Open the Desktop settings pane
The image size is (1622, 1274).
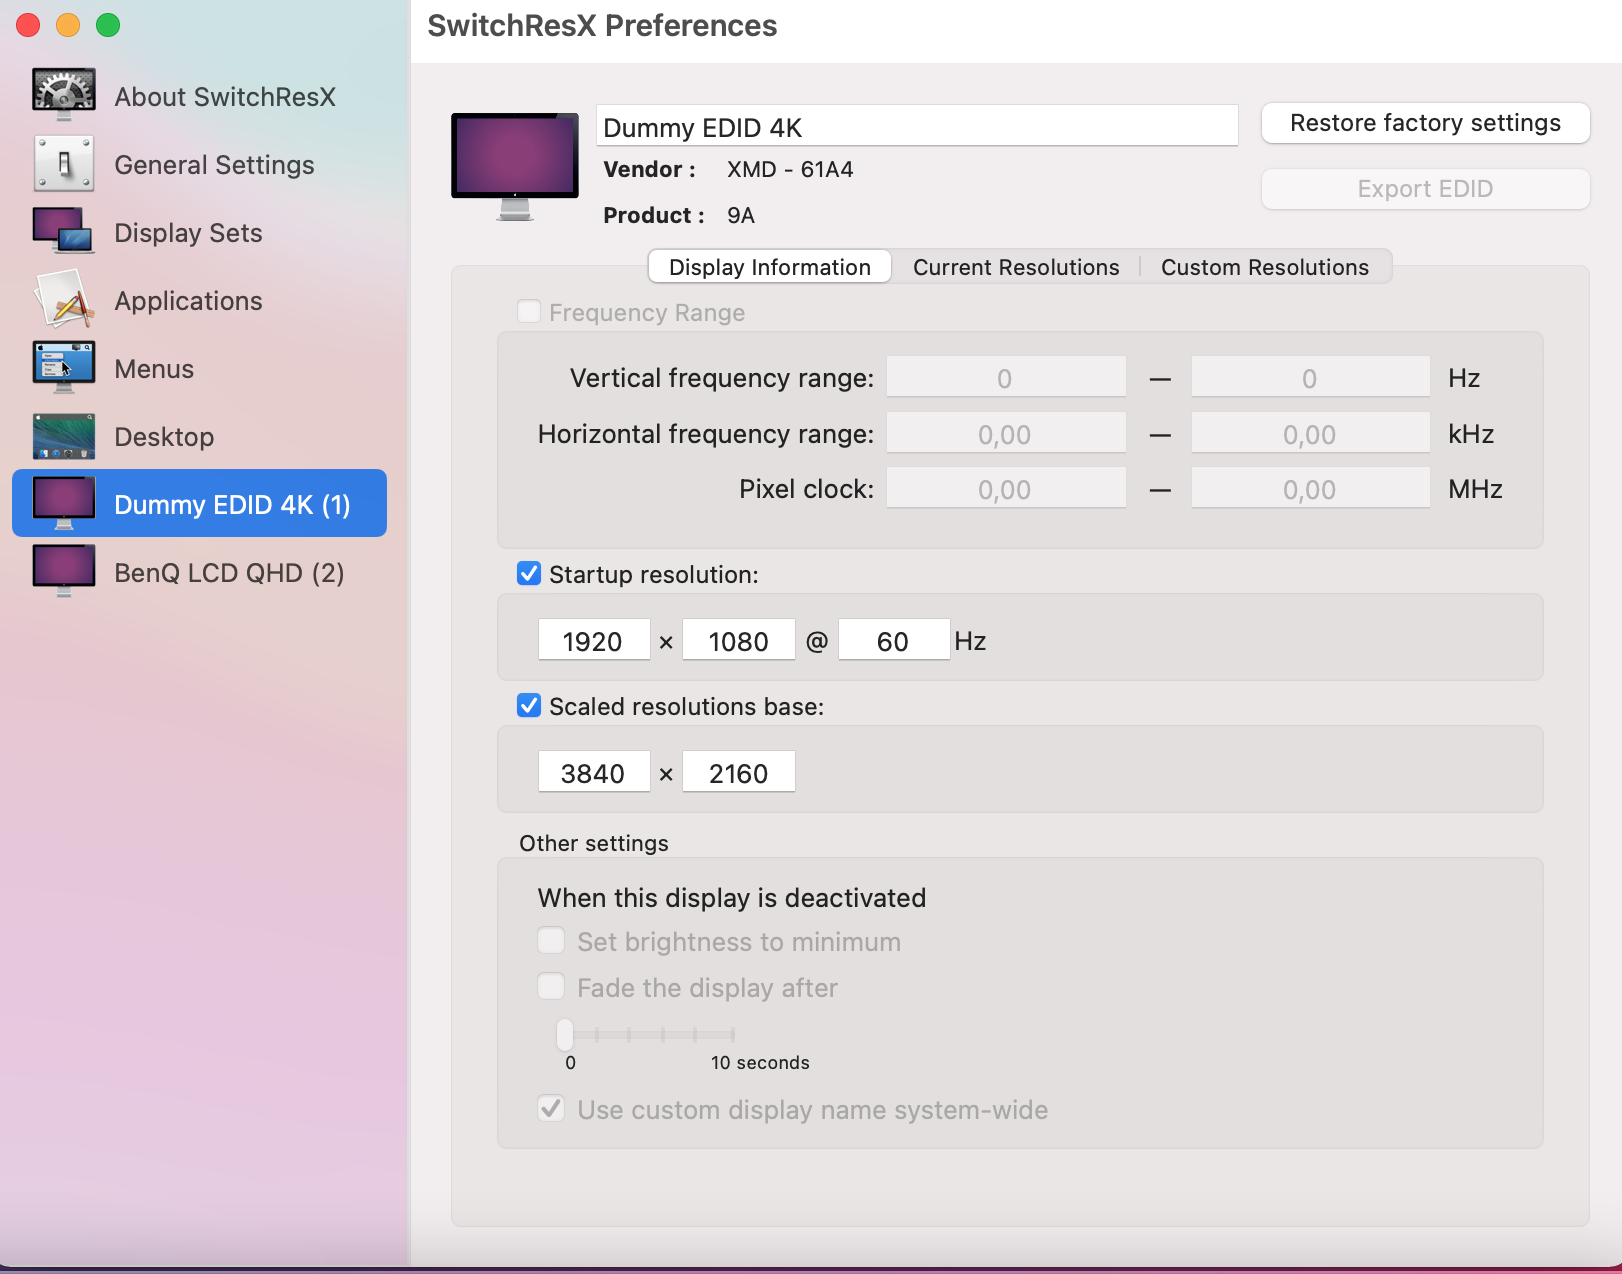(200, 436)
